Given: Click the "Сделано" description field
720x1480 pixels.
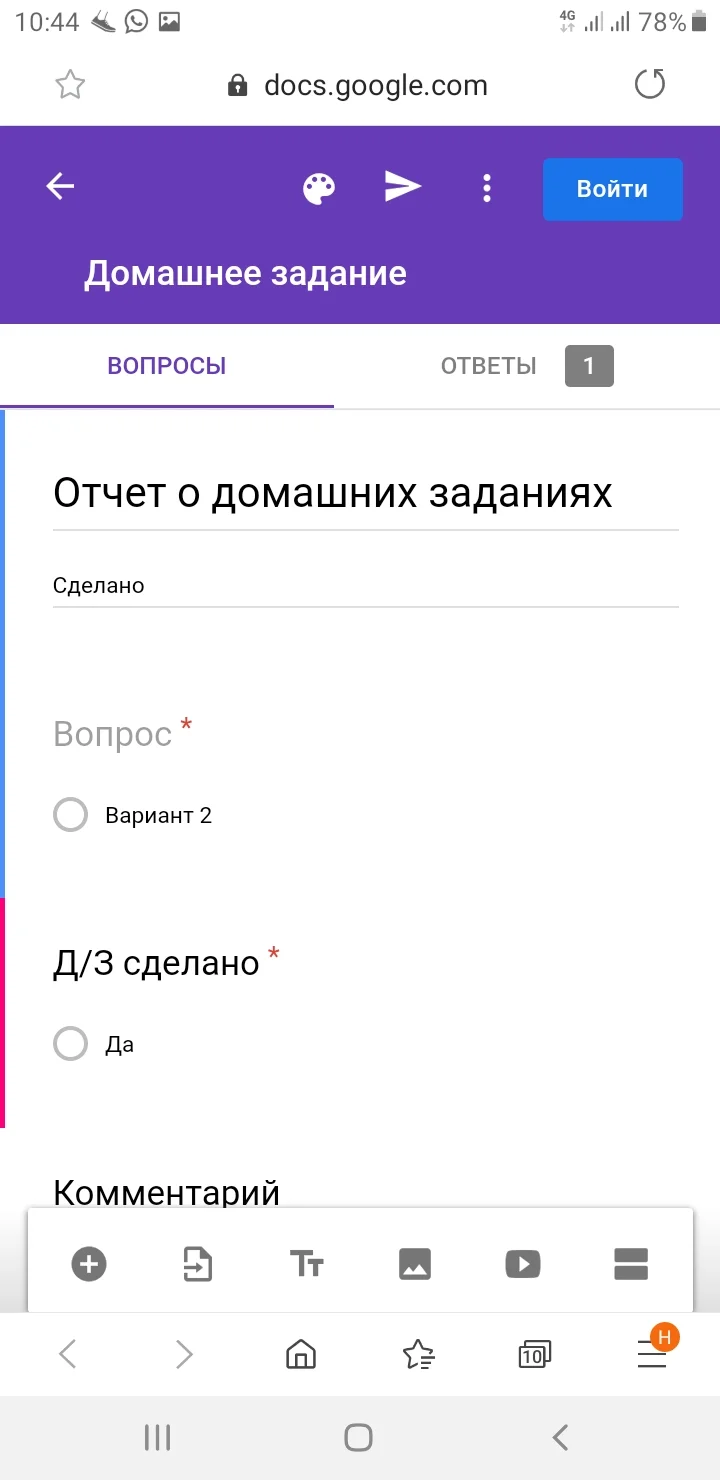Looking at the screenshot, I should (x=365, y=586).
